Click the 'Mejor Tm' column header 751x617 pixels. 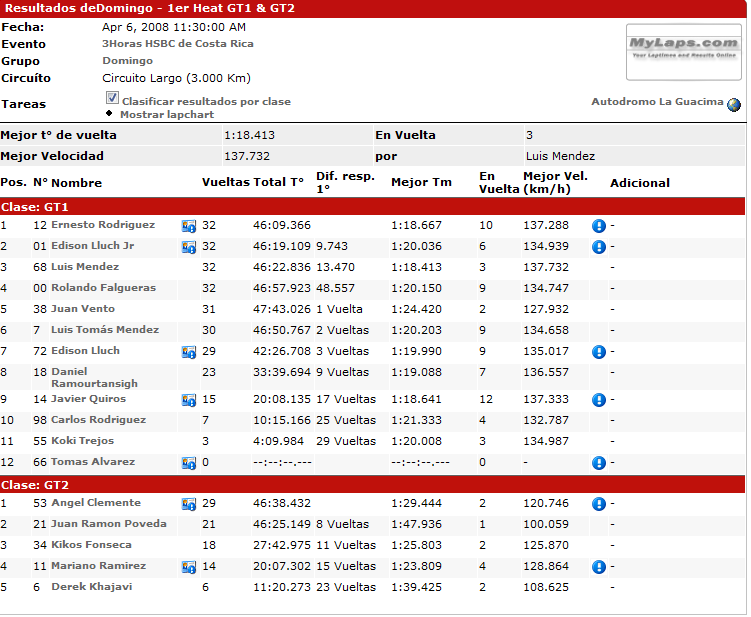tap(421, 183)
